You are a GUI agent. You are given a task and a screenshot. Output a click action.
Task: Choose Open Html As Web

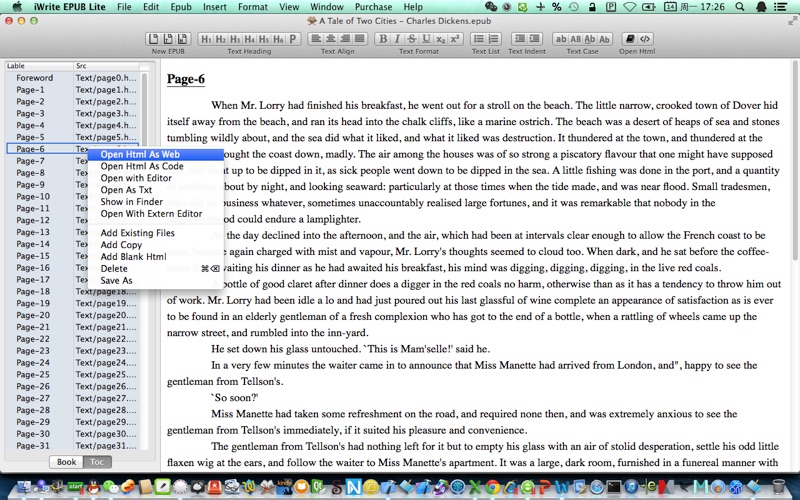(156, 154)
